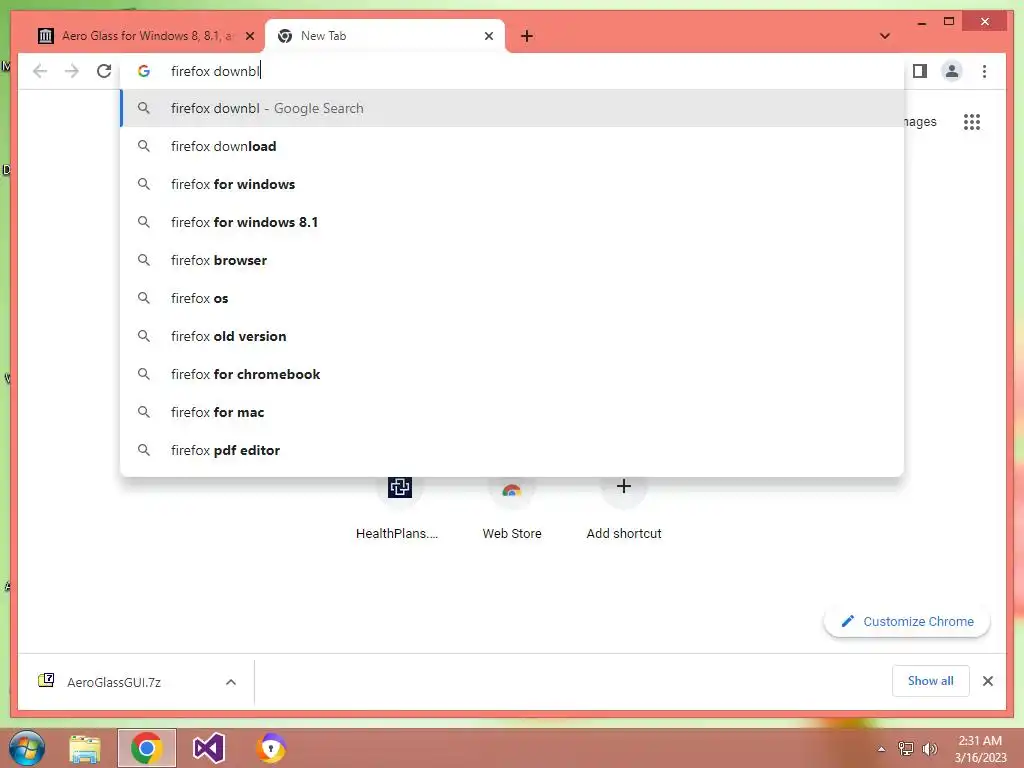
Task: Expand AeroGlassGUI.7z download options chevron
Action: tap(231, 682)
